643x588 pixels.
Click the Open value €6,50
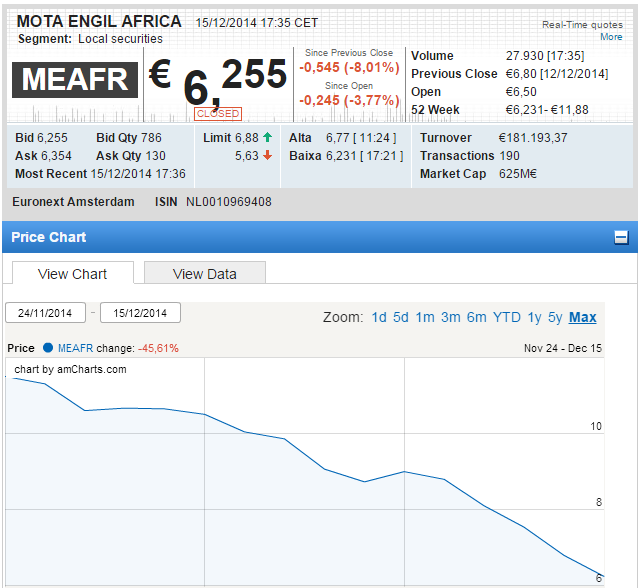pyautogui.click(x=521, y=91)
